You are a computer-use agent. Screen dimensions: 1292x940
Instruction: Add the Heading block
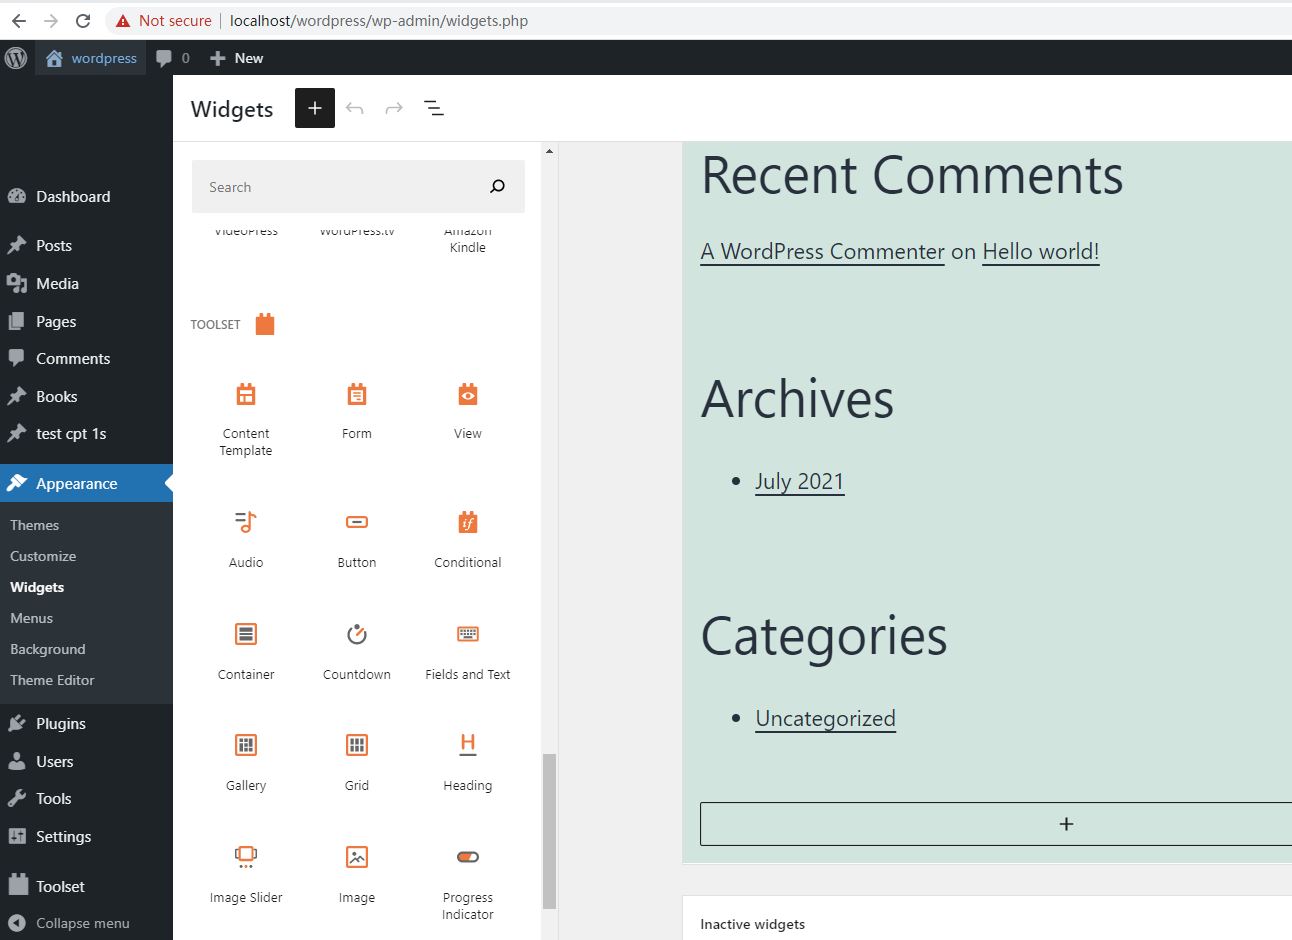click(x=468, y=762)
